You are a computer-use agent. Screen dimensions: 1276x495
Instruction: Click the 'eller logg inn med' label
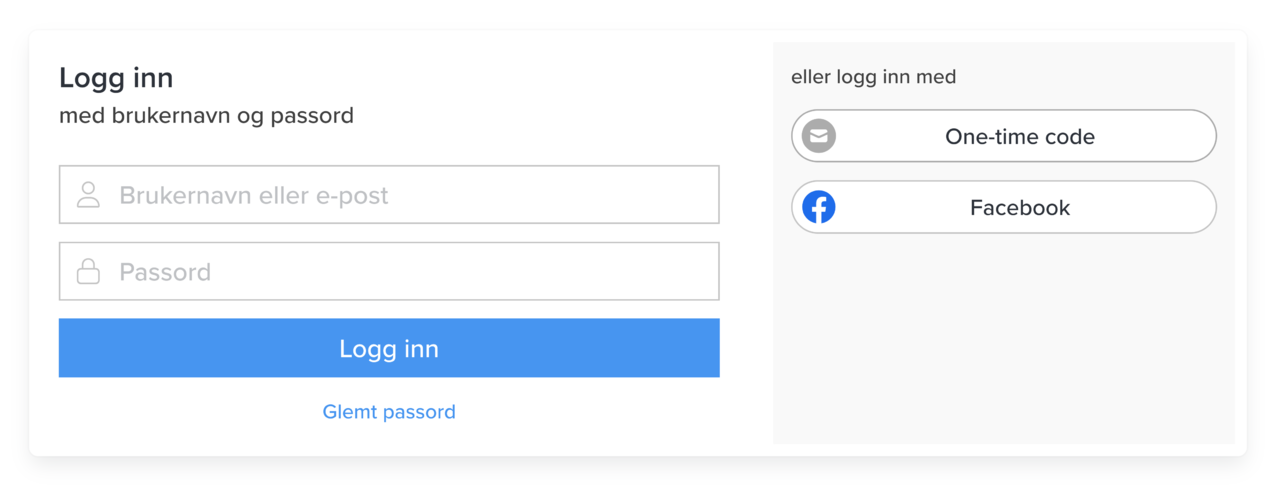[873, 77]
